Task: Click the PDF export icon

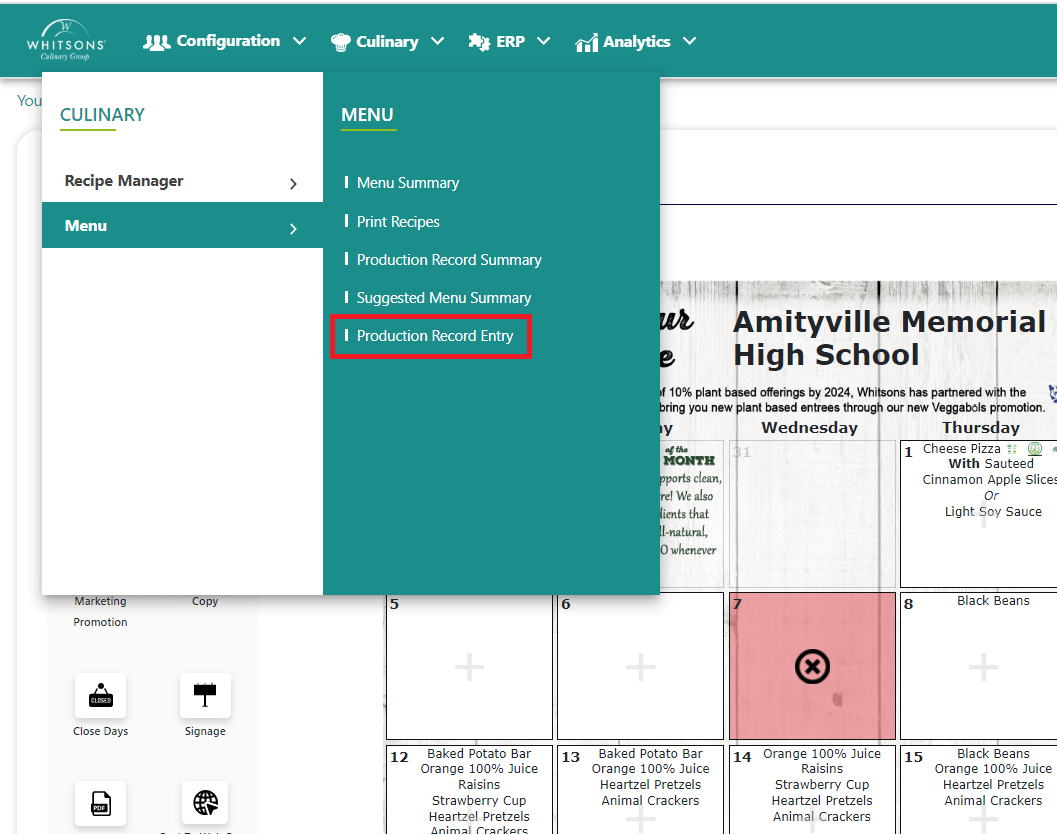Action: (x=100, y=803)
